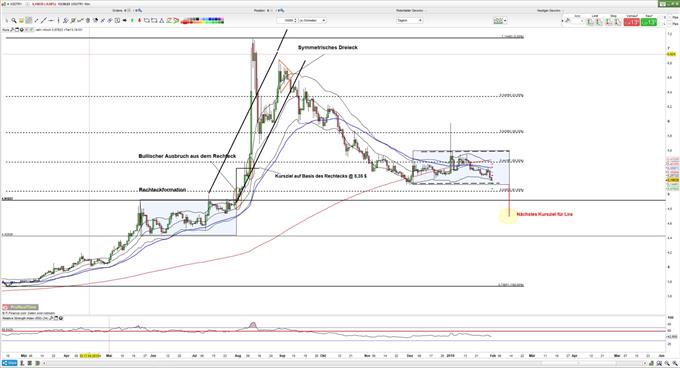Open price chart wrench settings icon
The image size is (680, 368).
pos(12,30)
